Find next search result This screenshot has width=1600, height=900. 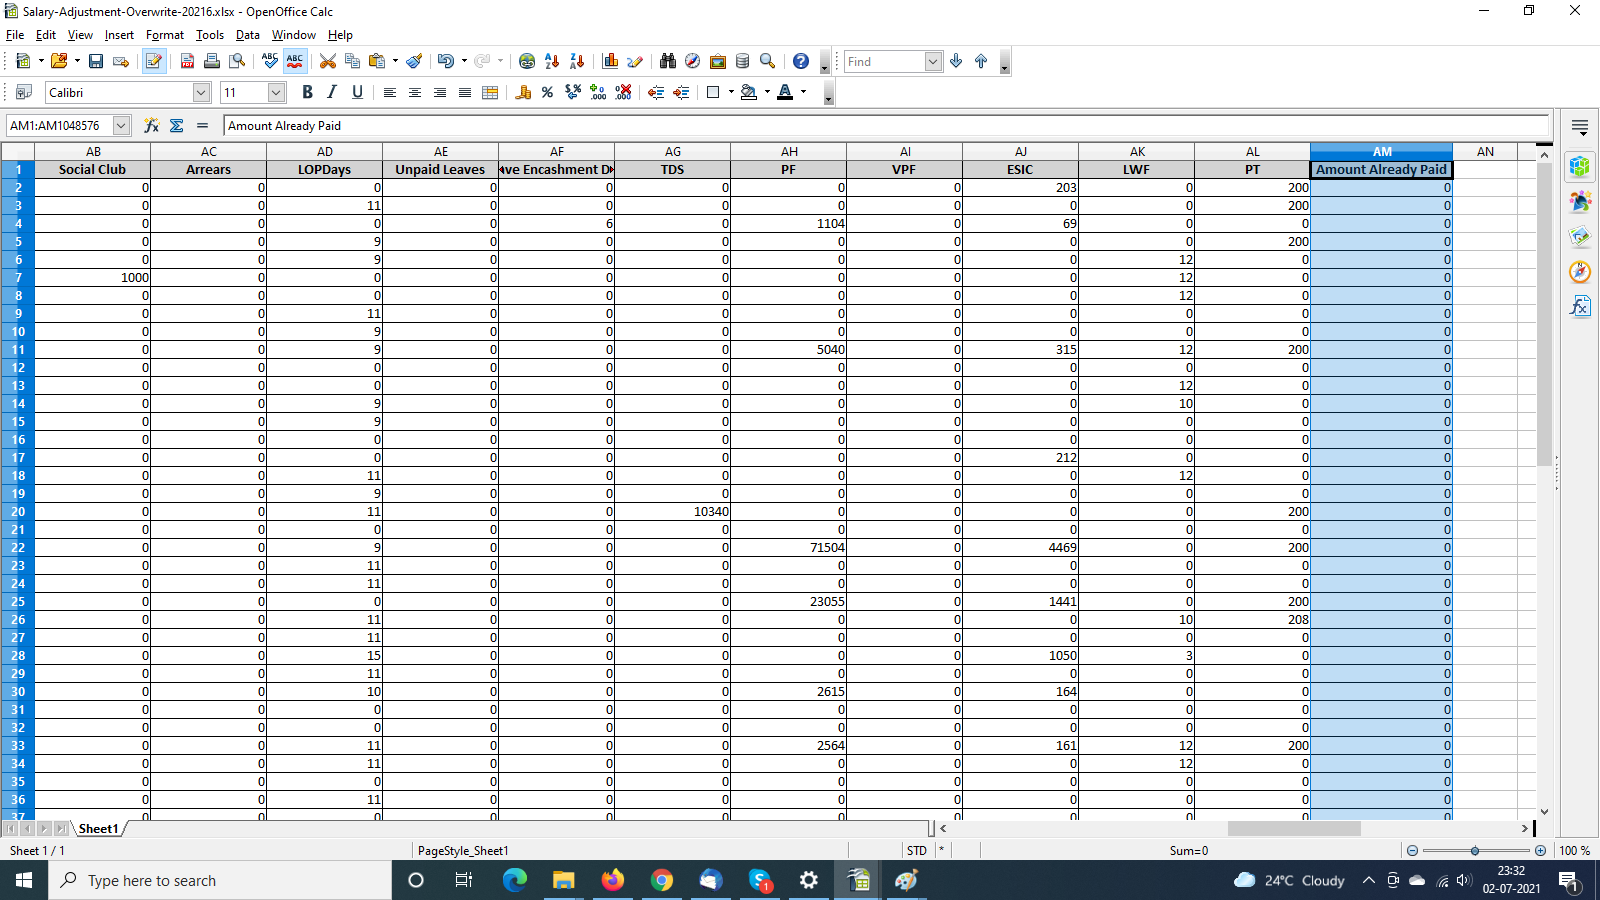pyautogui.click(x=957, y=61)
